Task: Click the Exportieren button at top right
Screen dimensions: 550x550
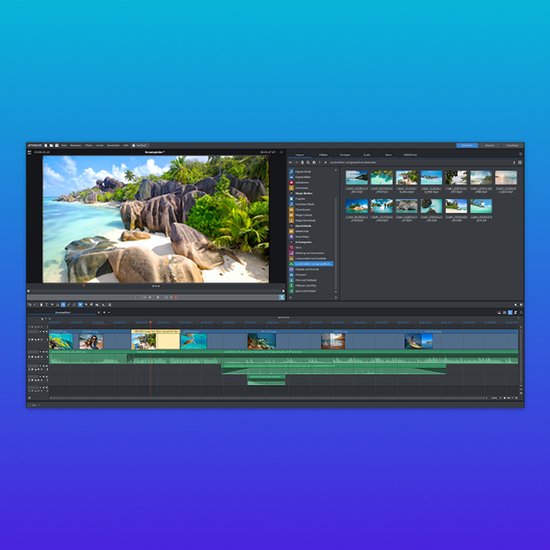Action: [512, 145]
